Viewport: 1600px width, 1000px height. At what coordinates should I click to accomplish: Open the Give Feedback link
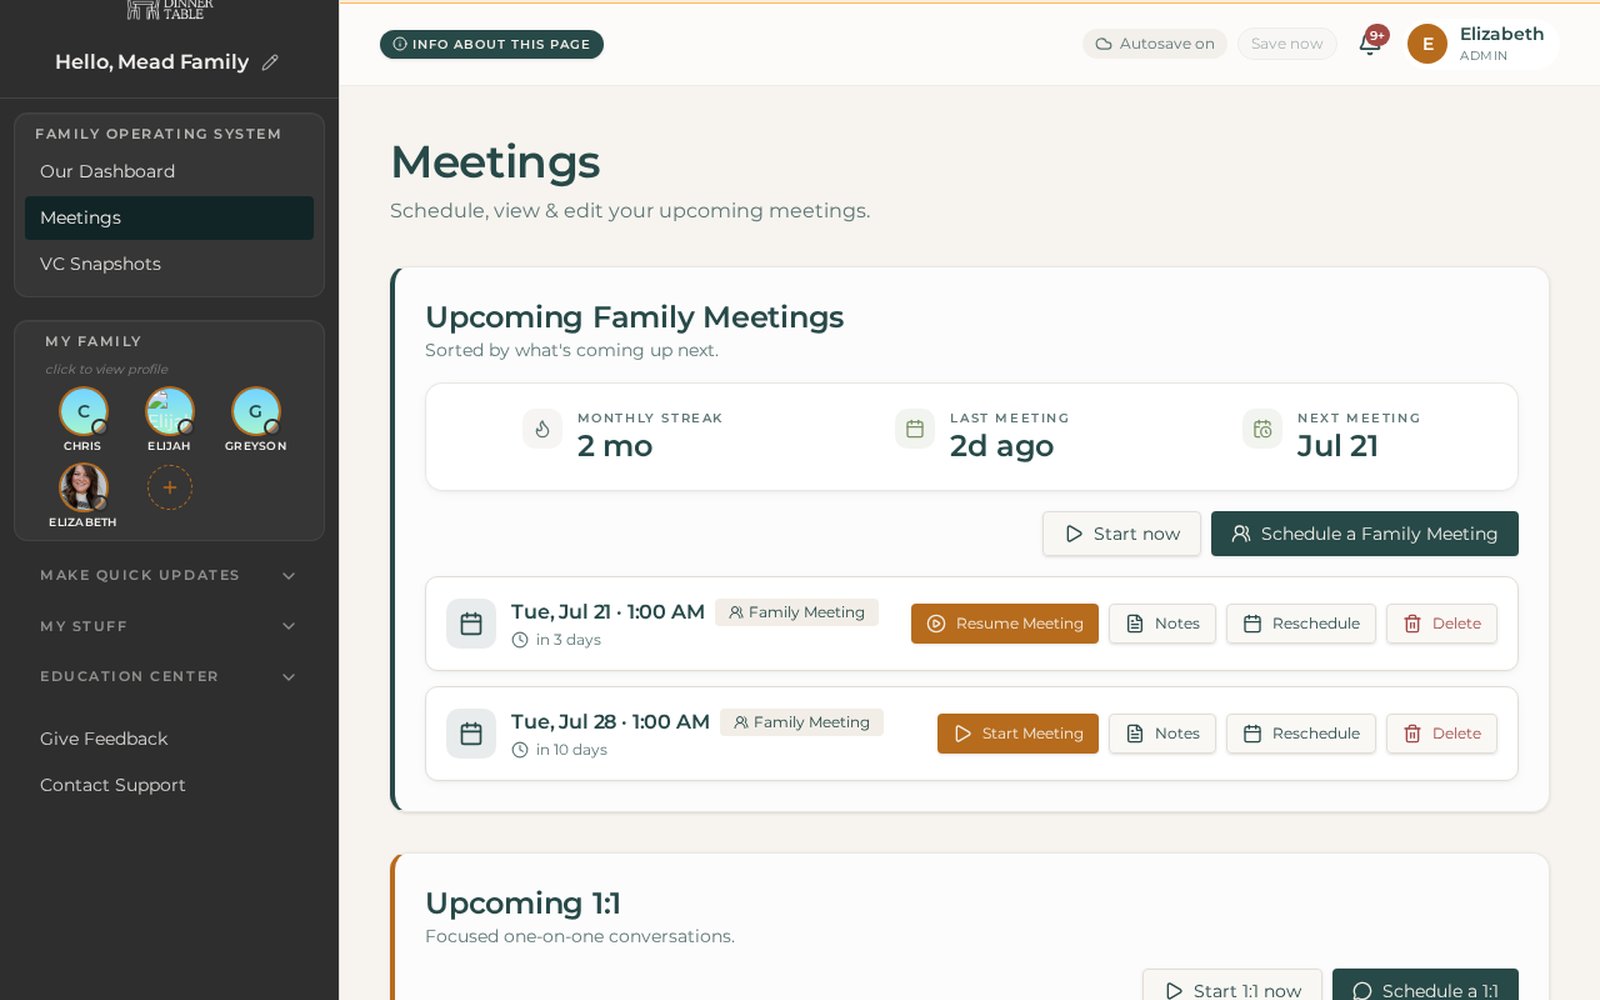[x=104, y=739]
